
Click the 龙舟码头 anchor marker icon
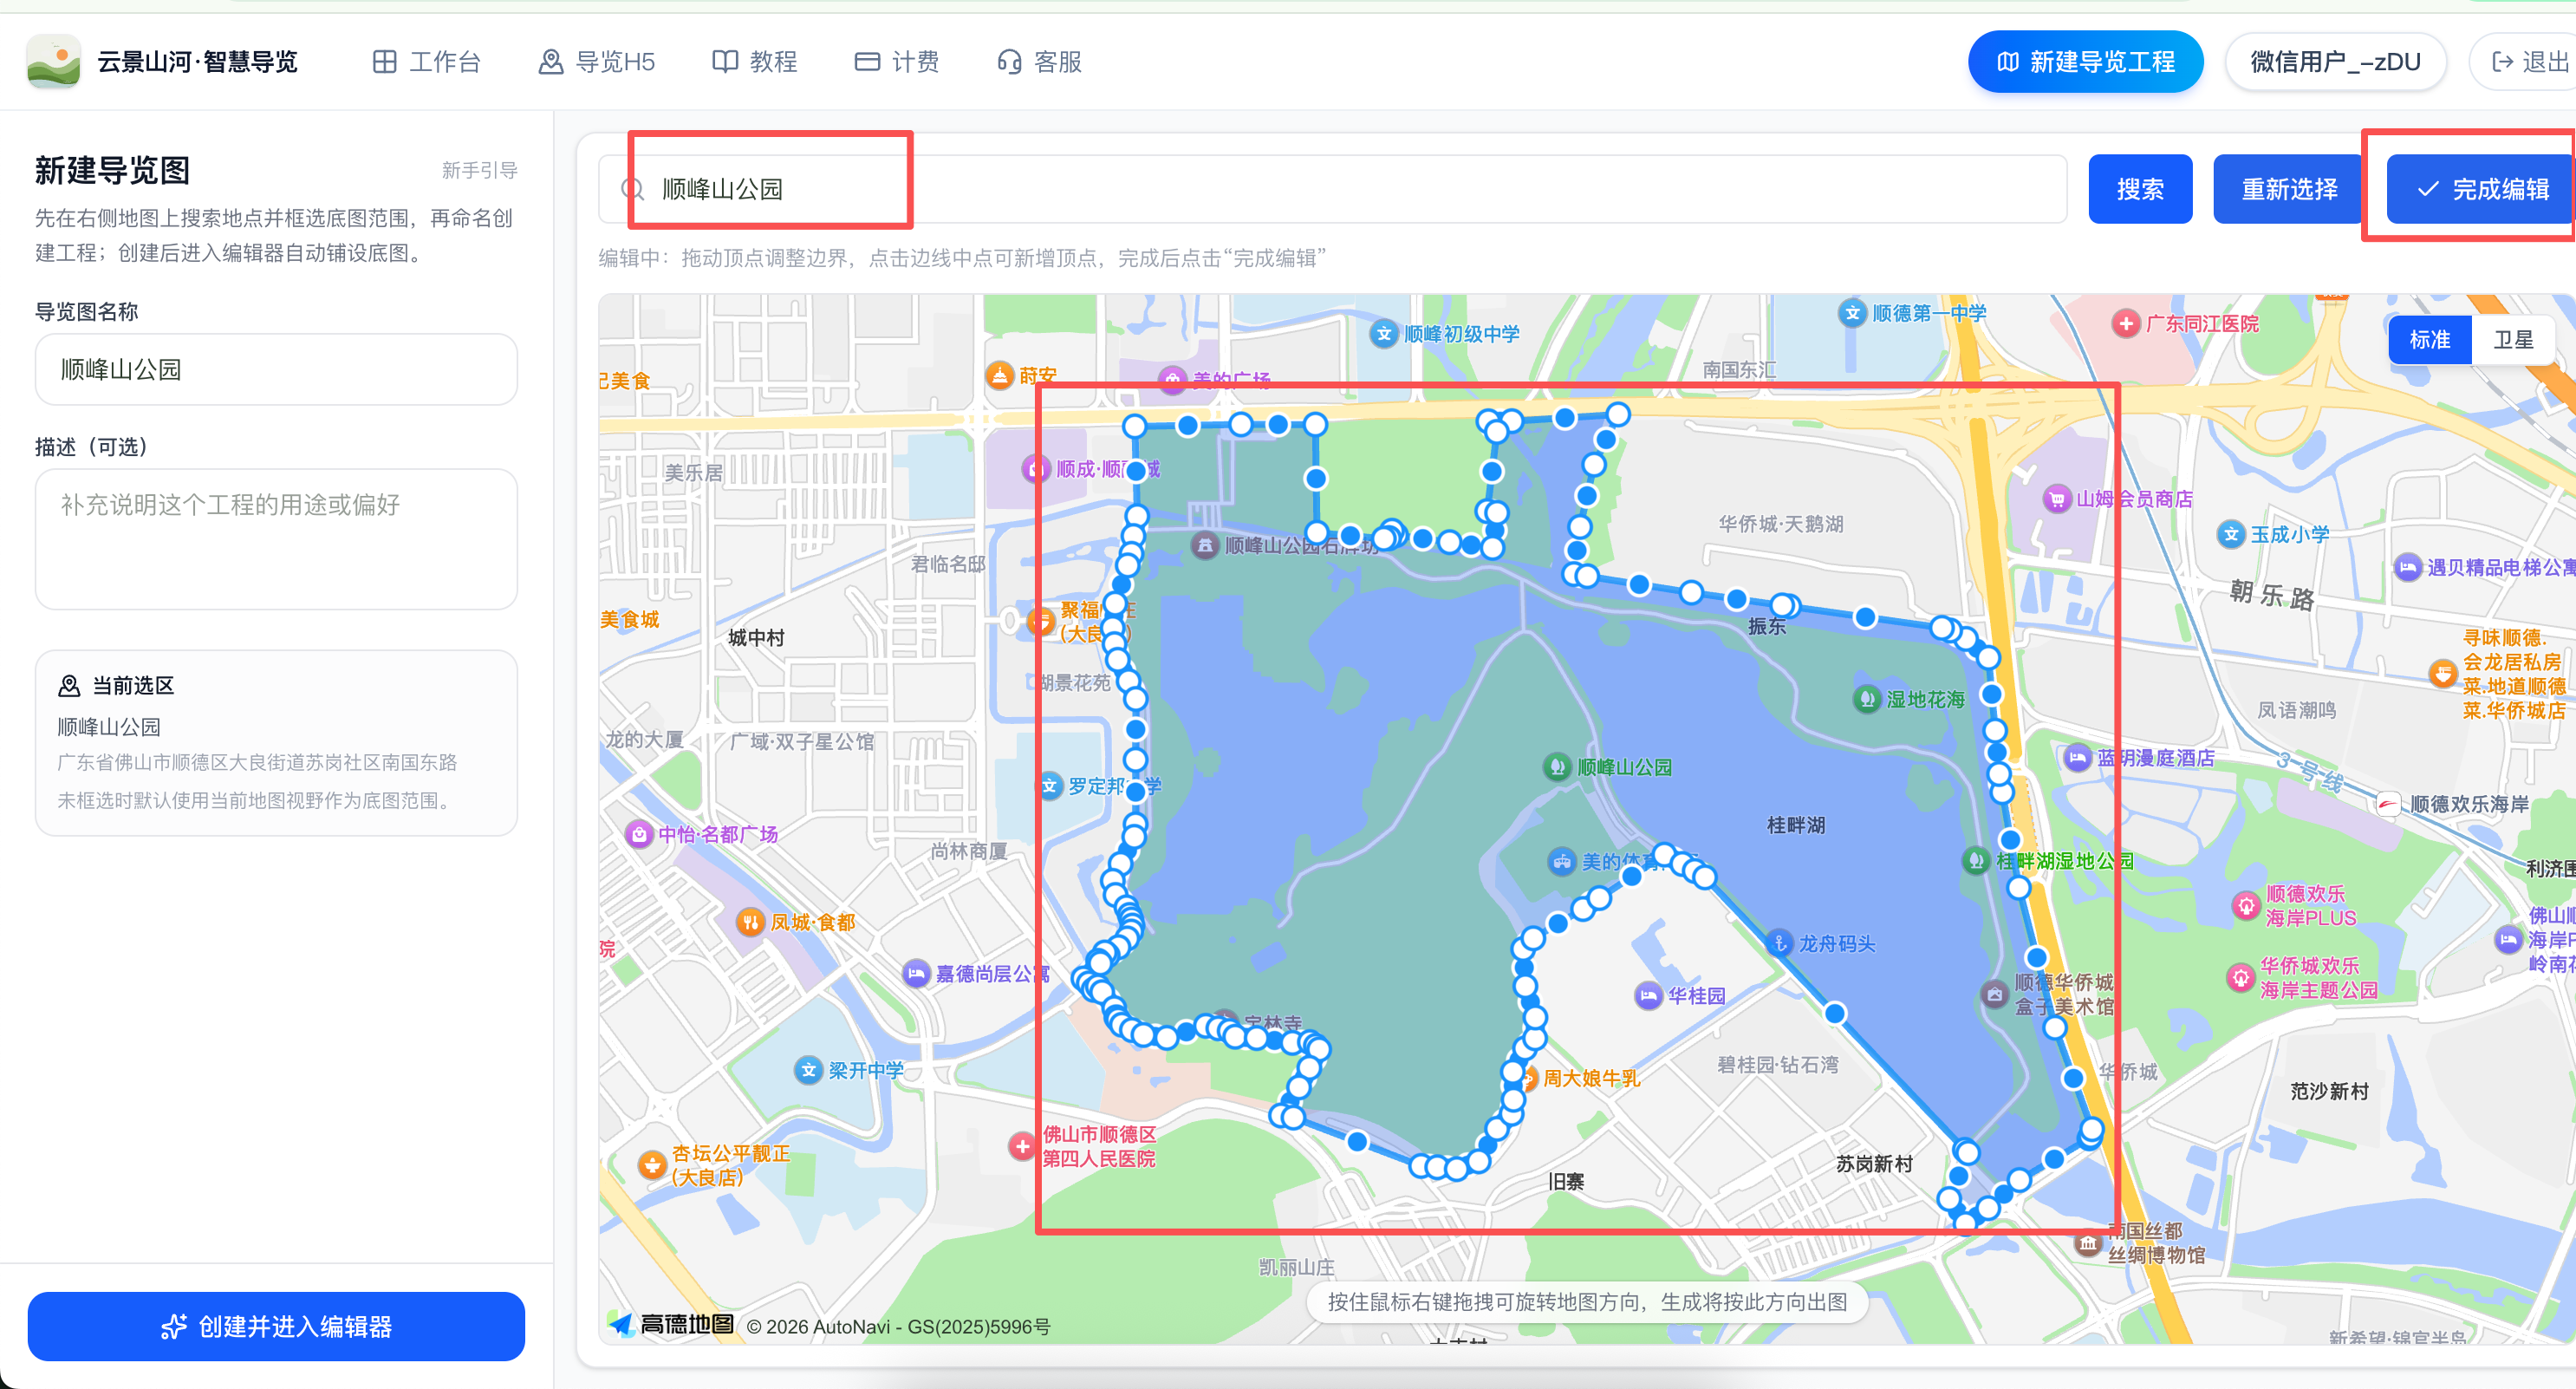coord(1779,943)
